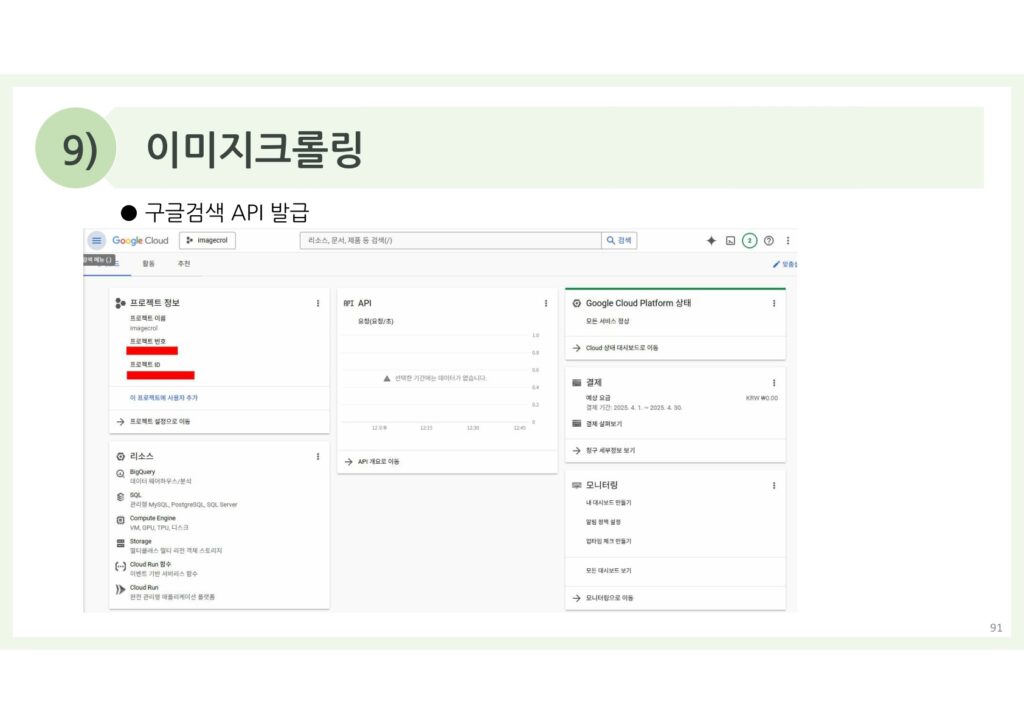The image size is (1024, 724).
Task: Click the Google Cloud Platform 상태 icon
Action: click(x=577, y=303)
